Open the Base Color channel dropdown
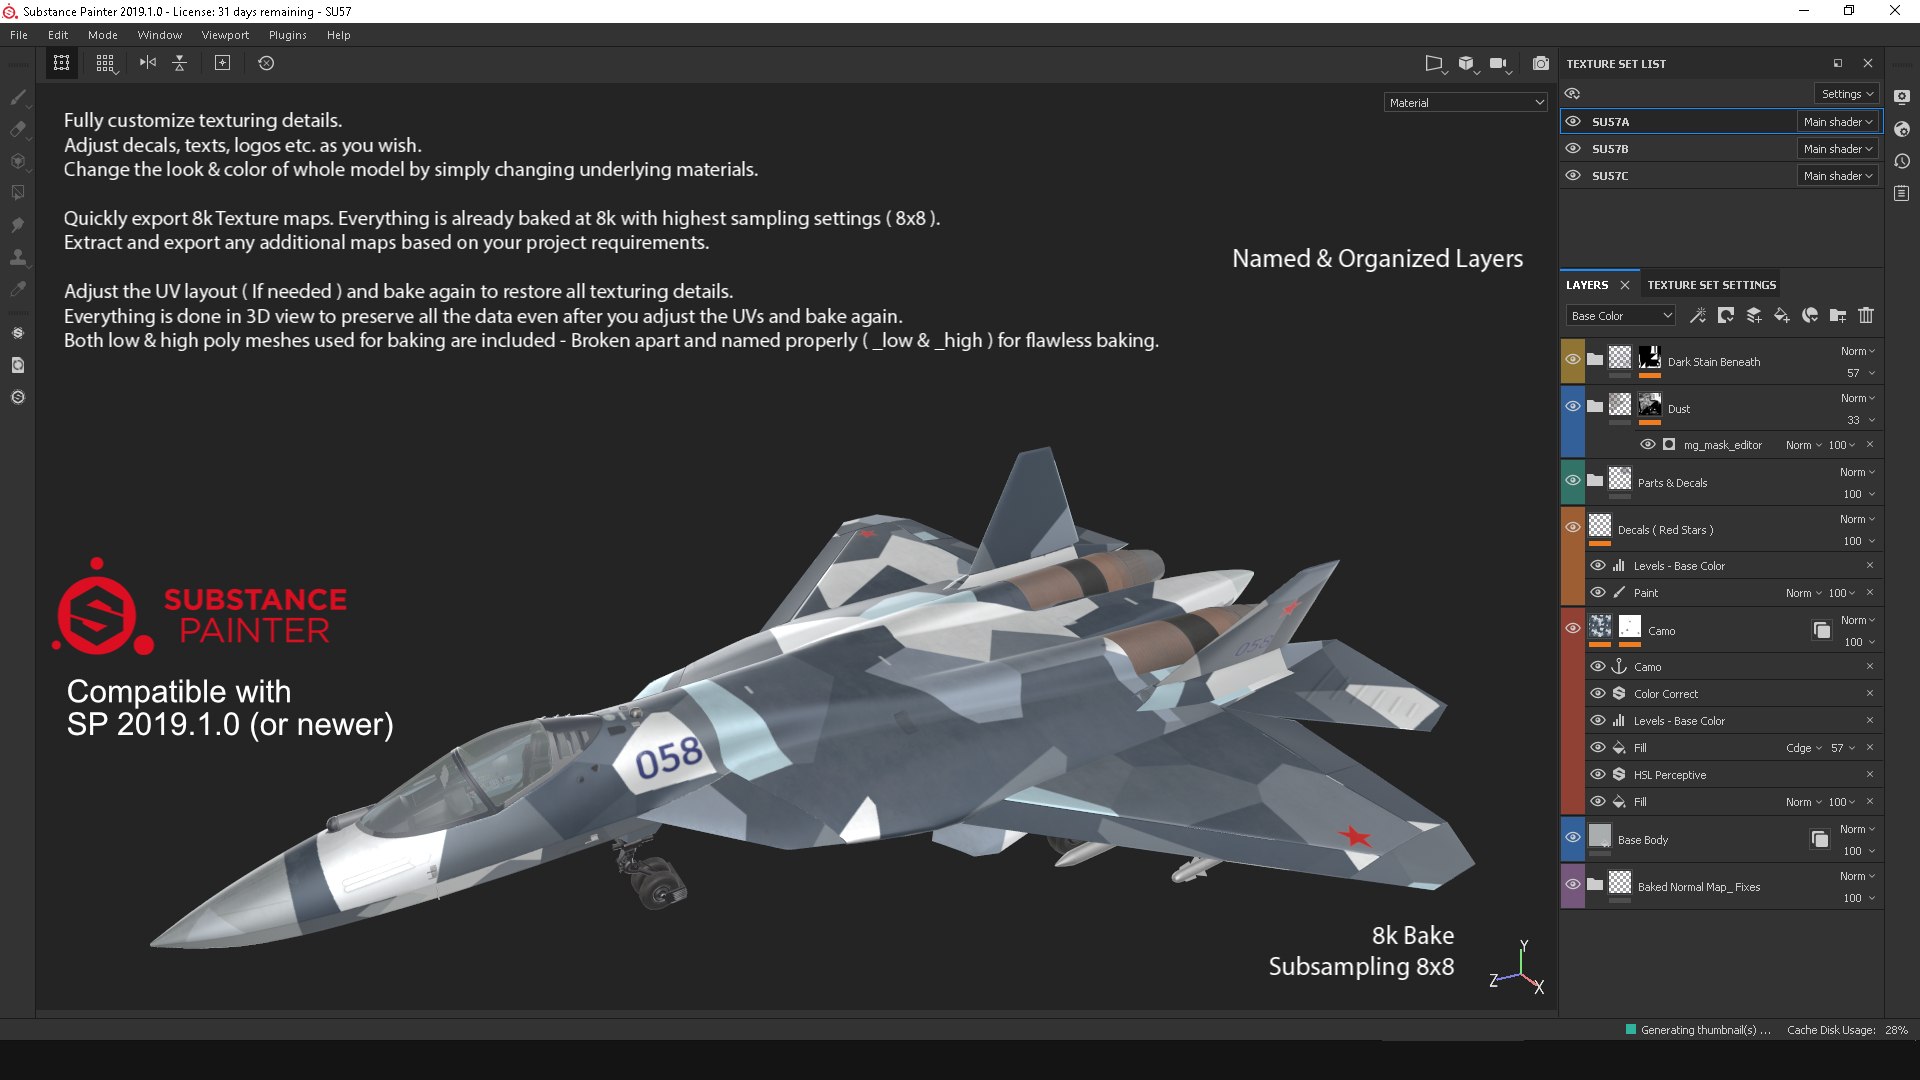The image size is (1920, 1080). pos(1620,316)
